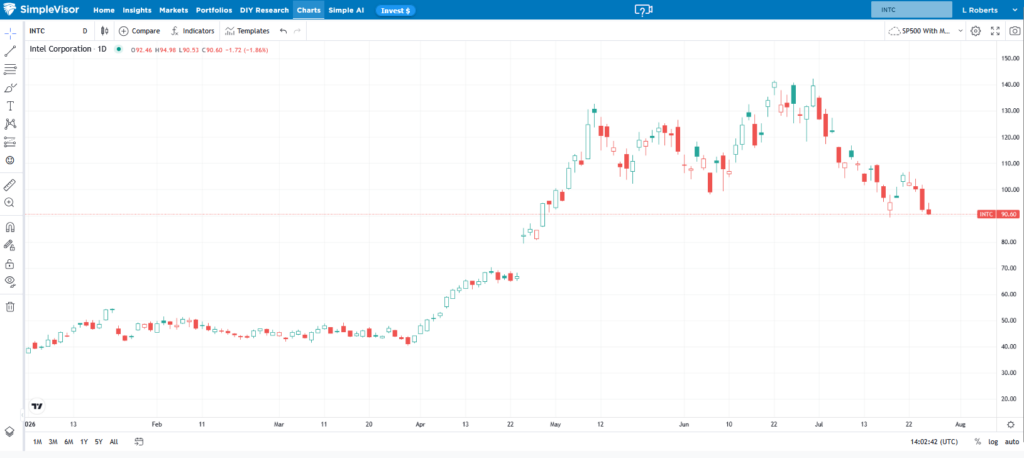Open the Markets menu

[174, 10]
